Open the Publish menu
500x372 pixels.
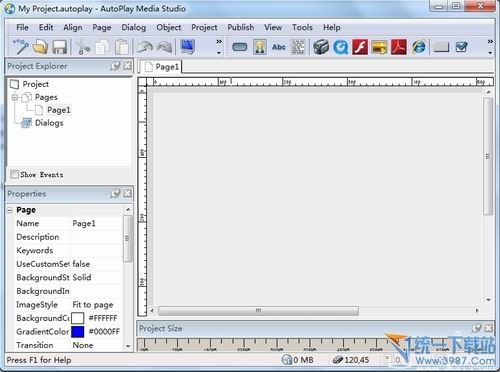point(241,27)
